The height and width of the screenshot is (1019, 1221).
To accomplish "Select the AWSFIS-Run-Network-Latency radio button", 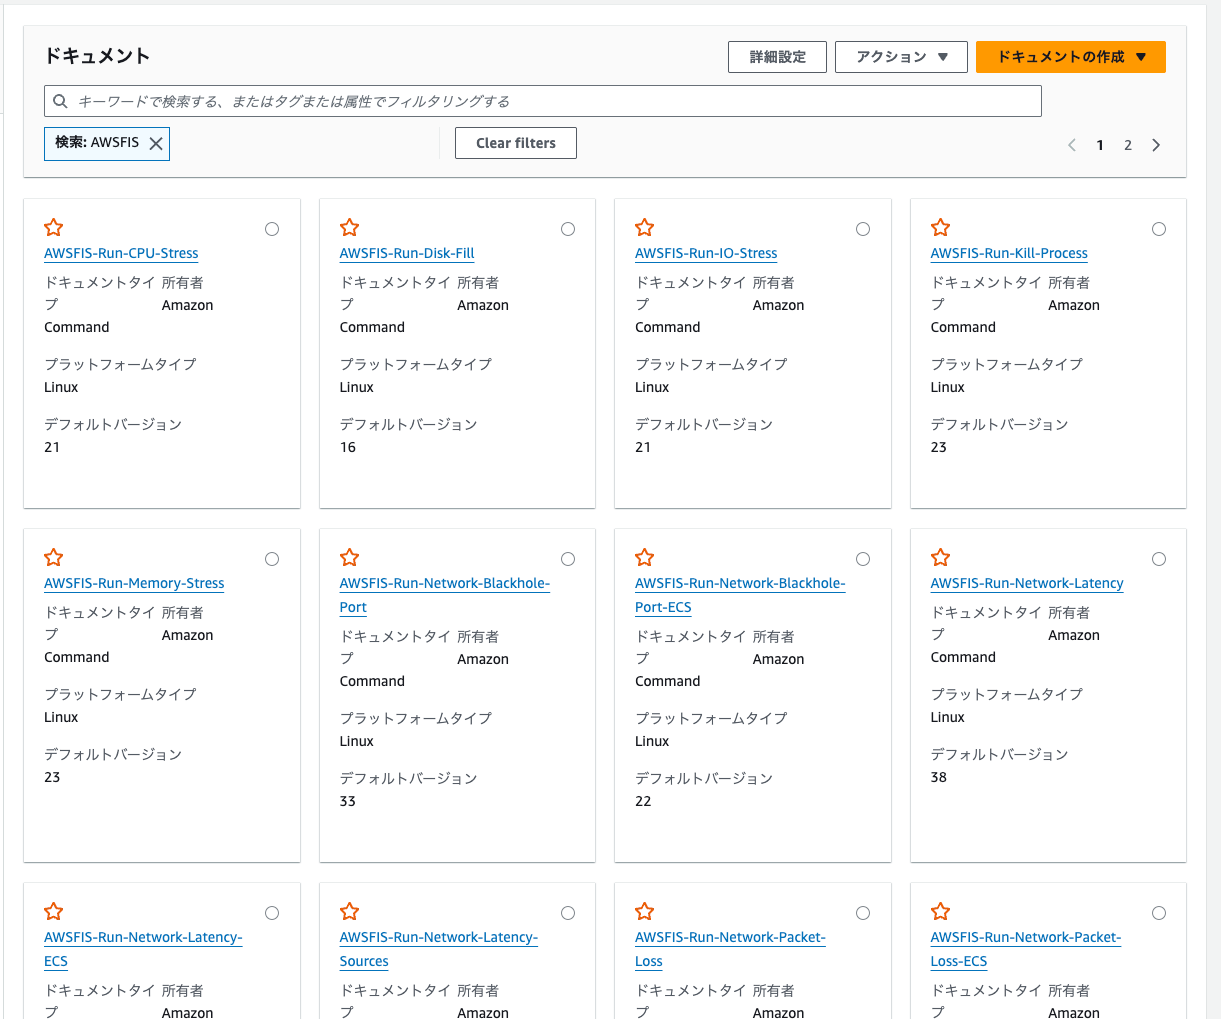I will tap(1159, 559).
